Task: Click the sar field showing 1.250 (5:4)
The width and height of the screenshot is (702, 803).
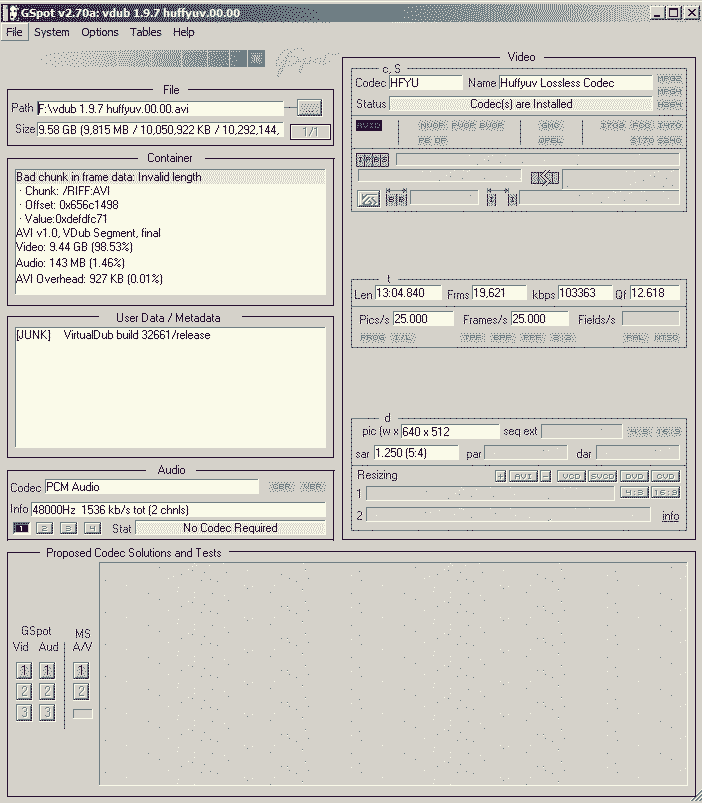Action: click(416, 453)
